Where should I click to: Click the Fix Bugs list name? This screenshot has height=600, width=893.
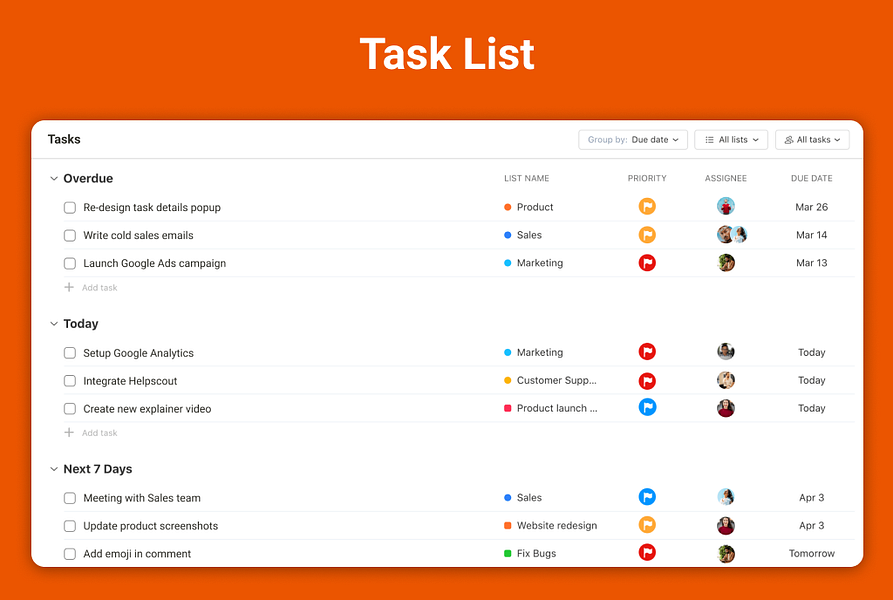(x=536, y=553)
